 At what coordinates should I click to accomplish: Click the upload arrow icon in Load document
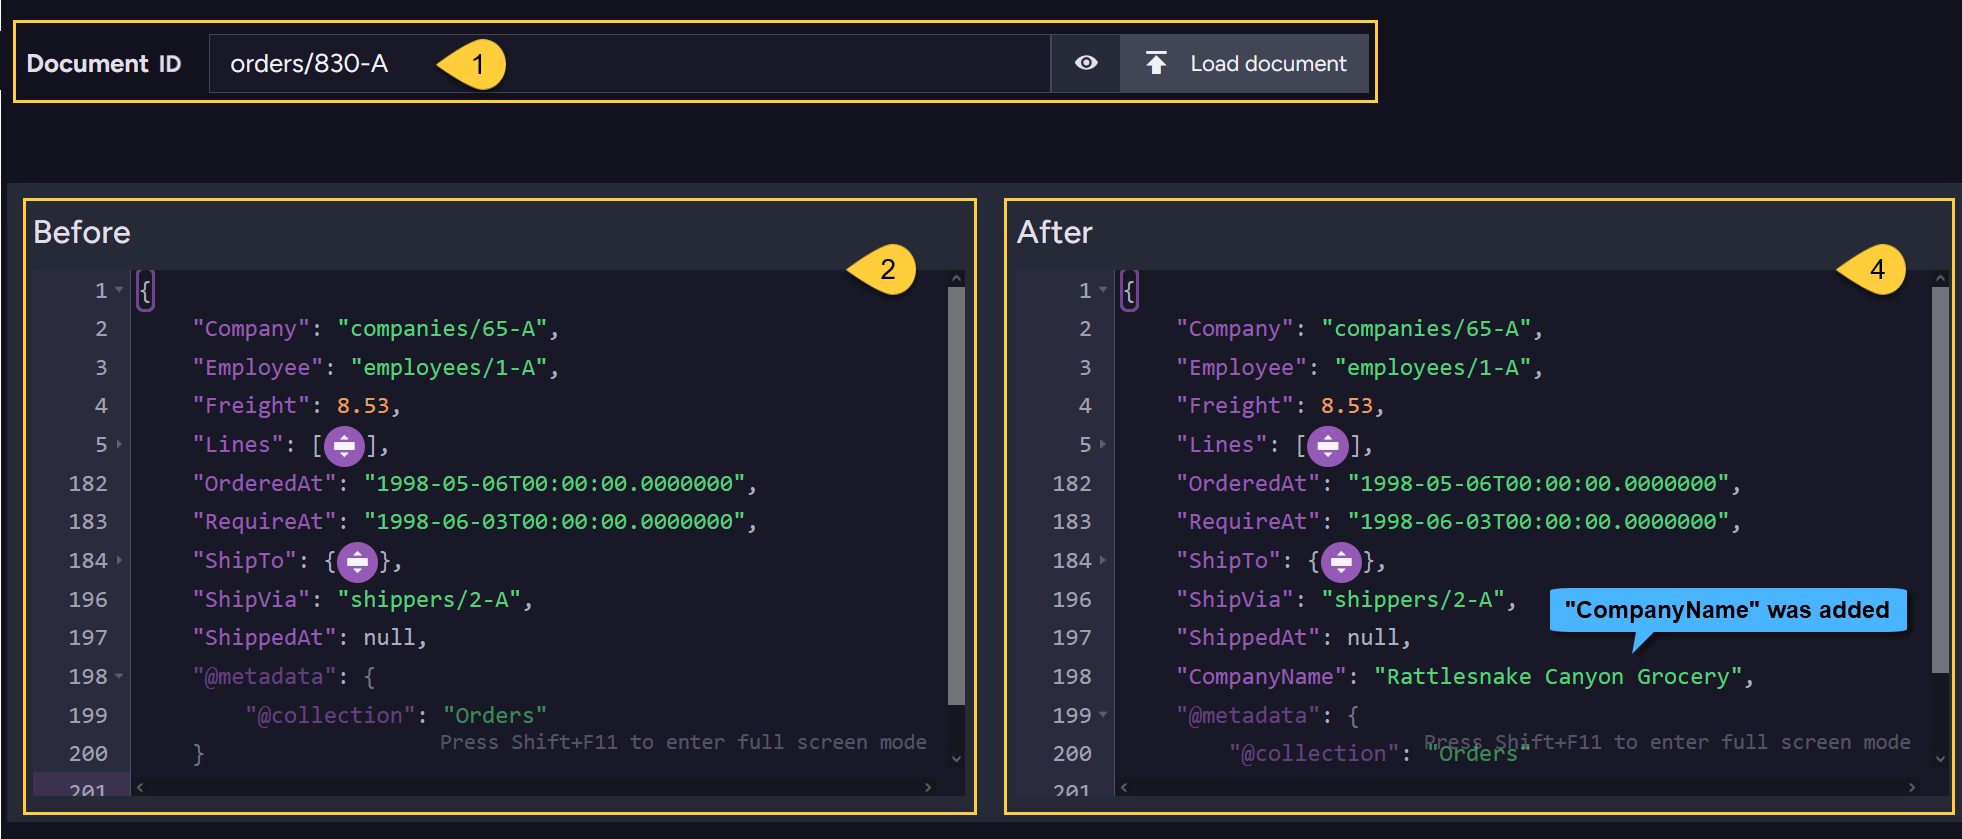click(x=1156, y=64)
